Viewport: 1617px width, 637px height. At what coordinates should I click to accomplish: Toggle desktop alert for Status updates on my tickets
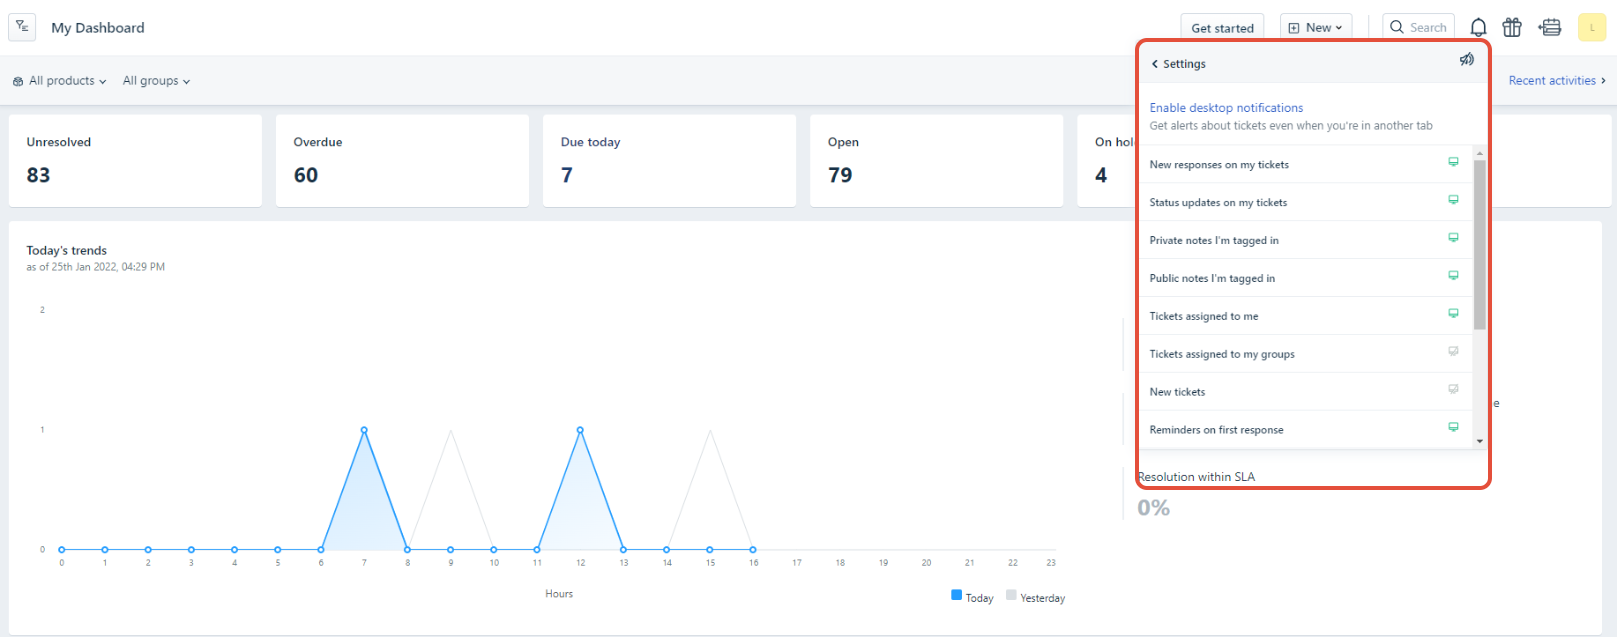[x=1453, y=200]
